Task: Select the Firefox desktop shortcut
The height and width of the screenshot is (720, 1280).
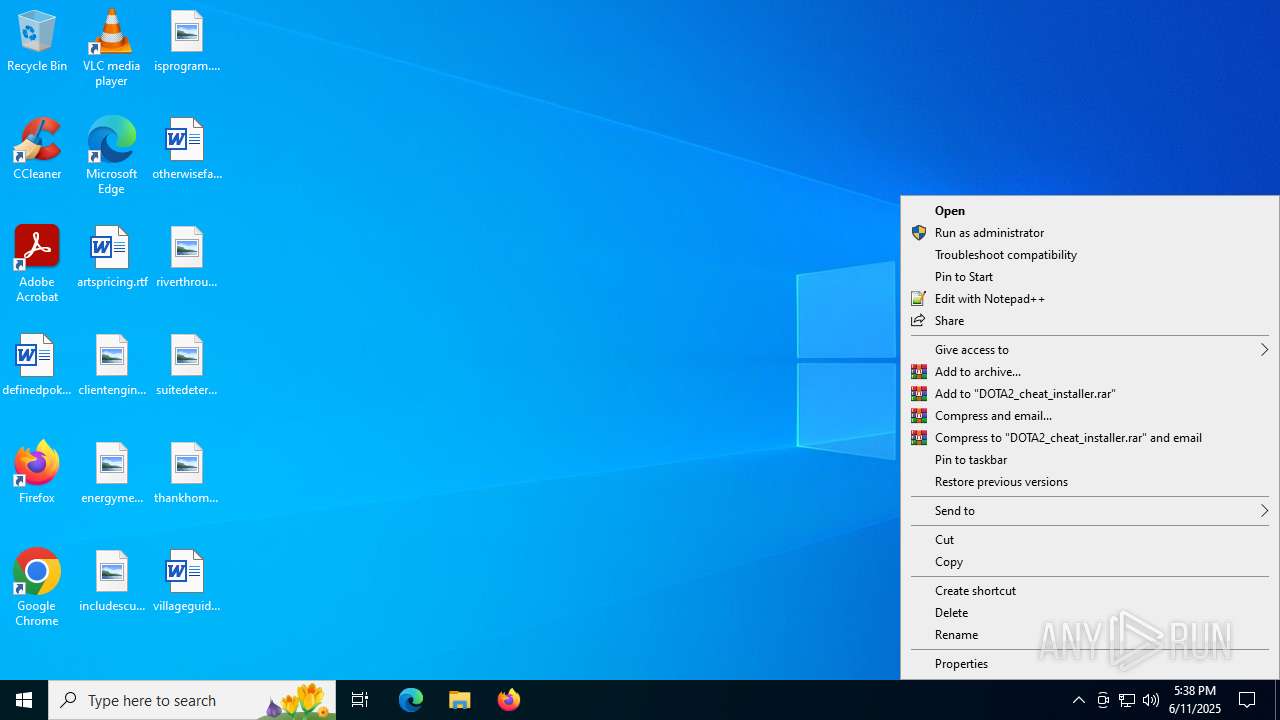Action: click(37, 473)
